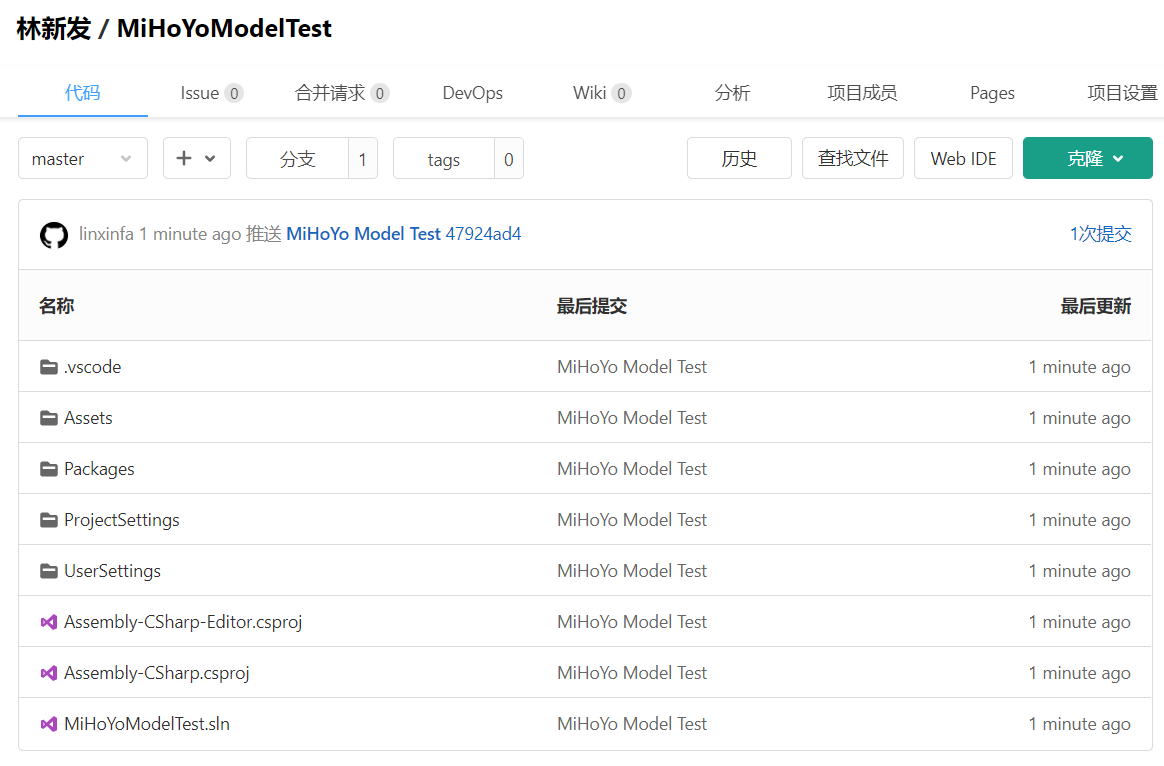Click the 历史 history button
This screenshot has width=1164, height=766.
click(739, 158)
